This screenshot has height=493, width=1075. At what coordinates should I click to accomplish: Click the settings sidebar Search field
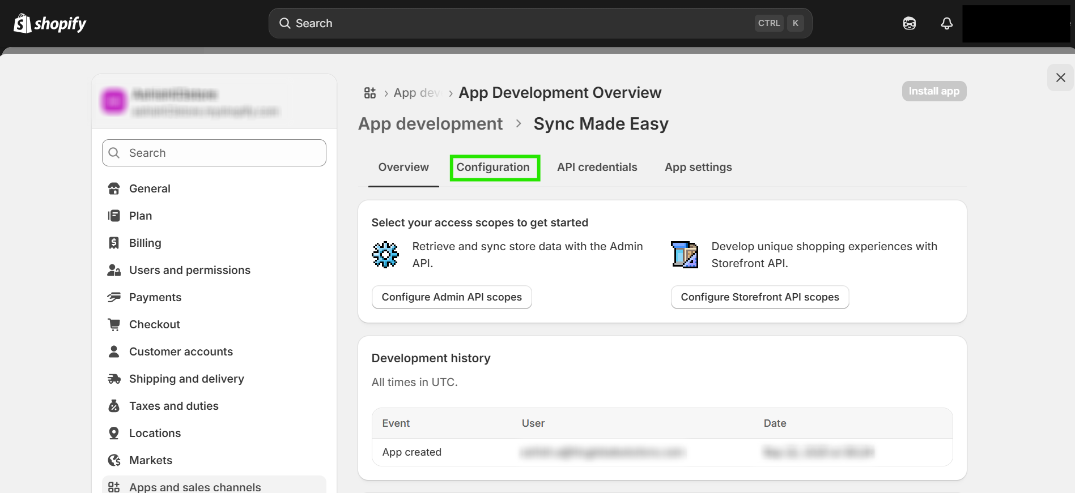[214, 153]
